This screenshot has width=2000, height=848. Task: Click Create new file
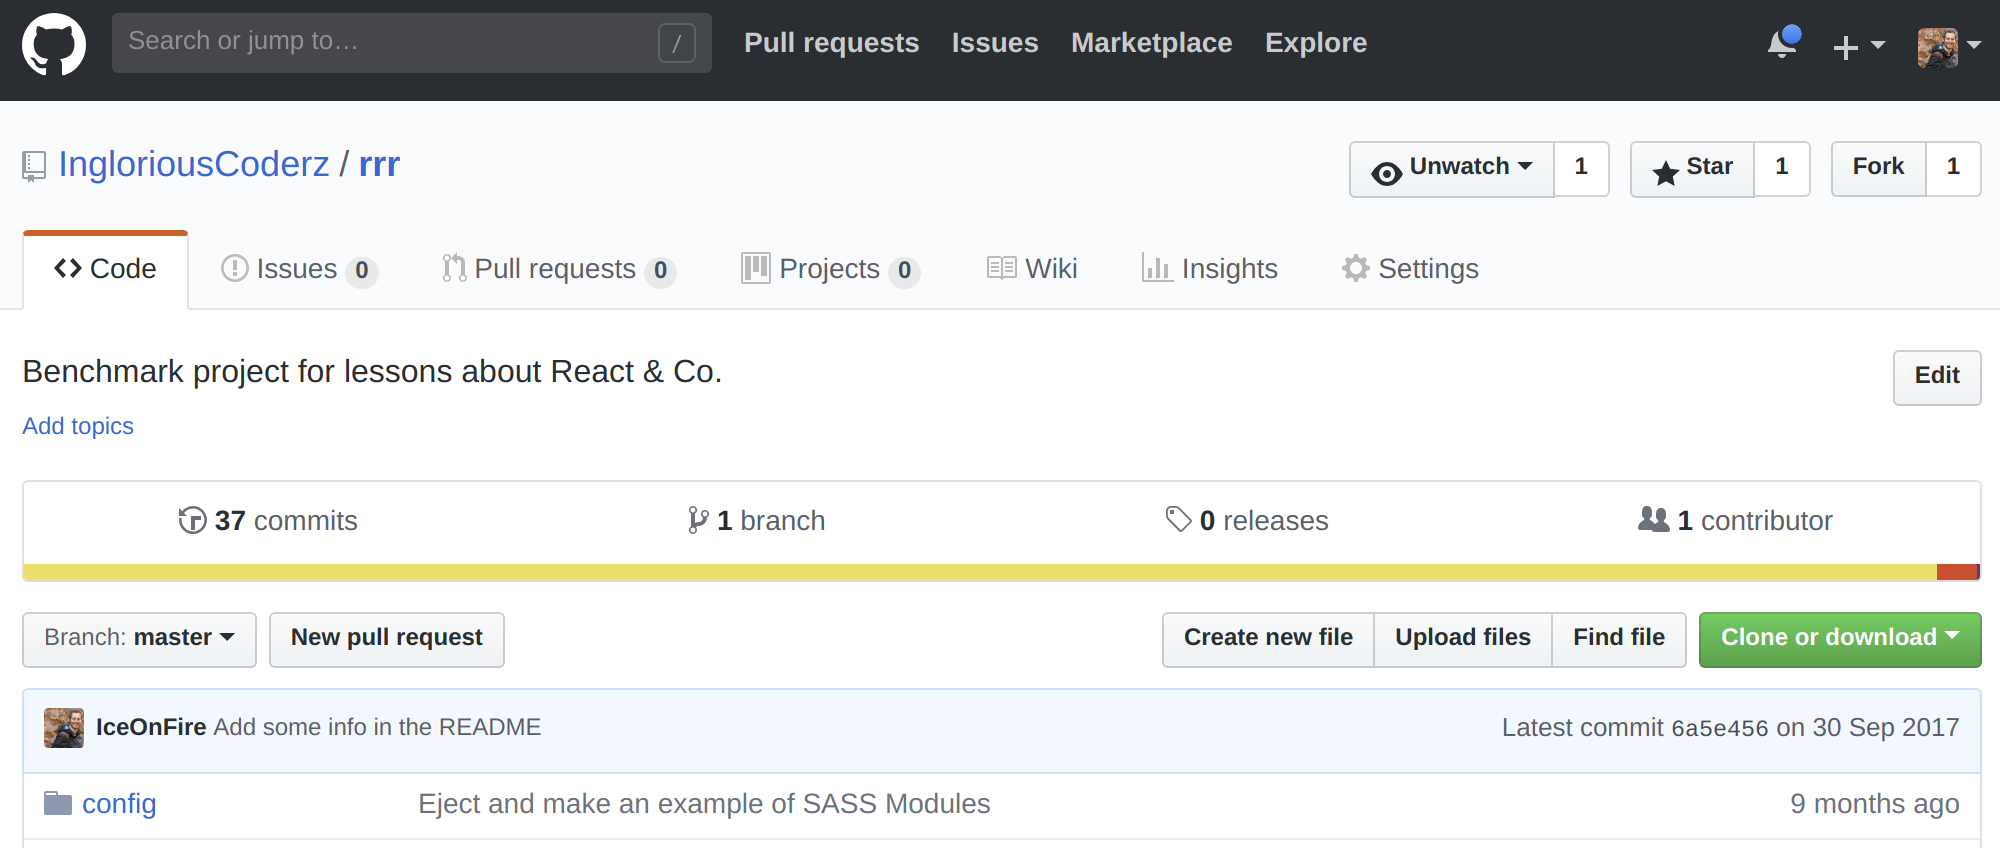[1268, 639]
